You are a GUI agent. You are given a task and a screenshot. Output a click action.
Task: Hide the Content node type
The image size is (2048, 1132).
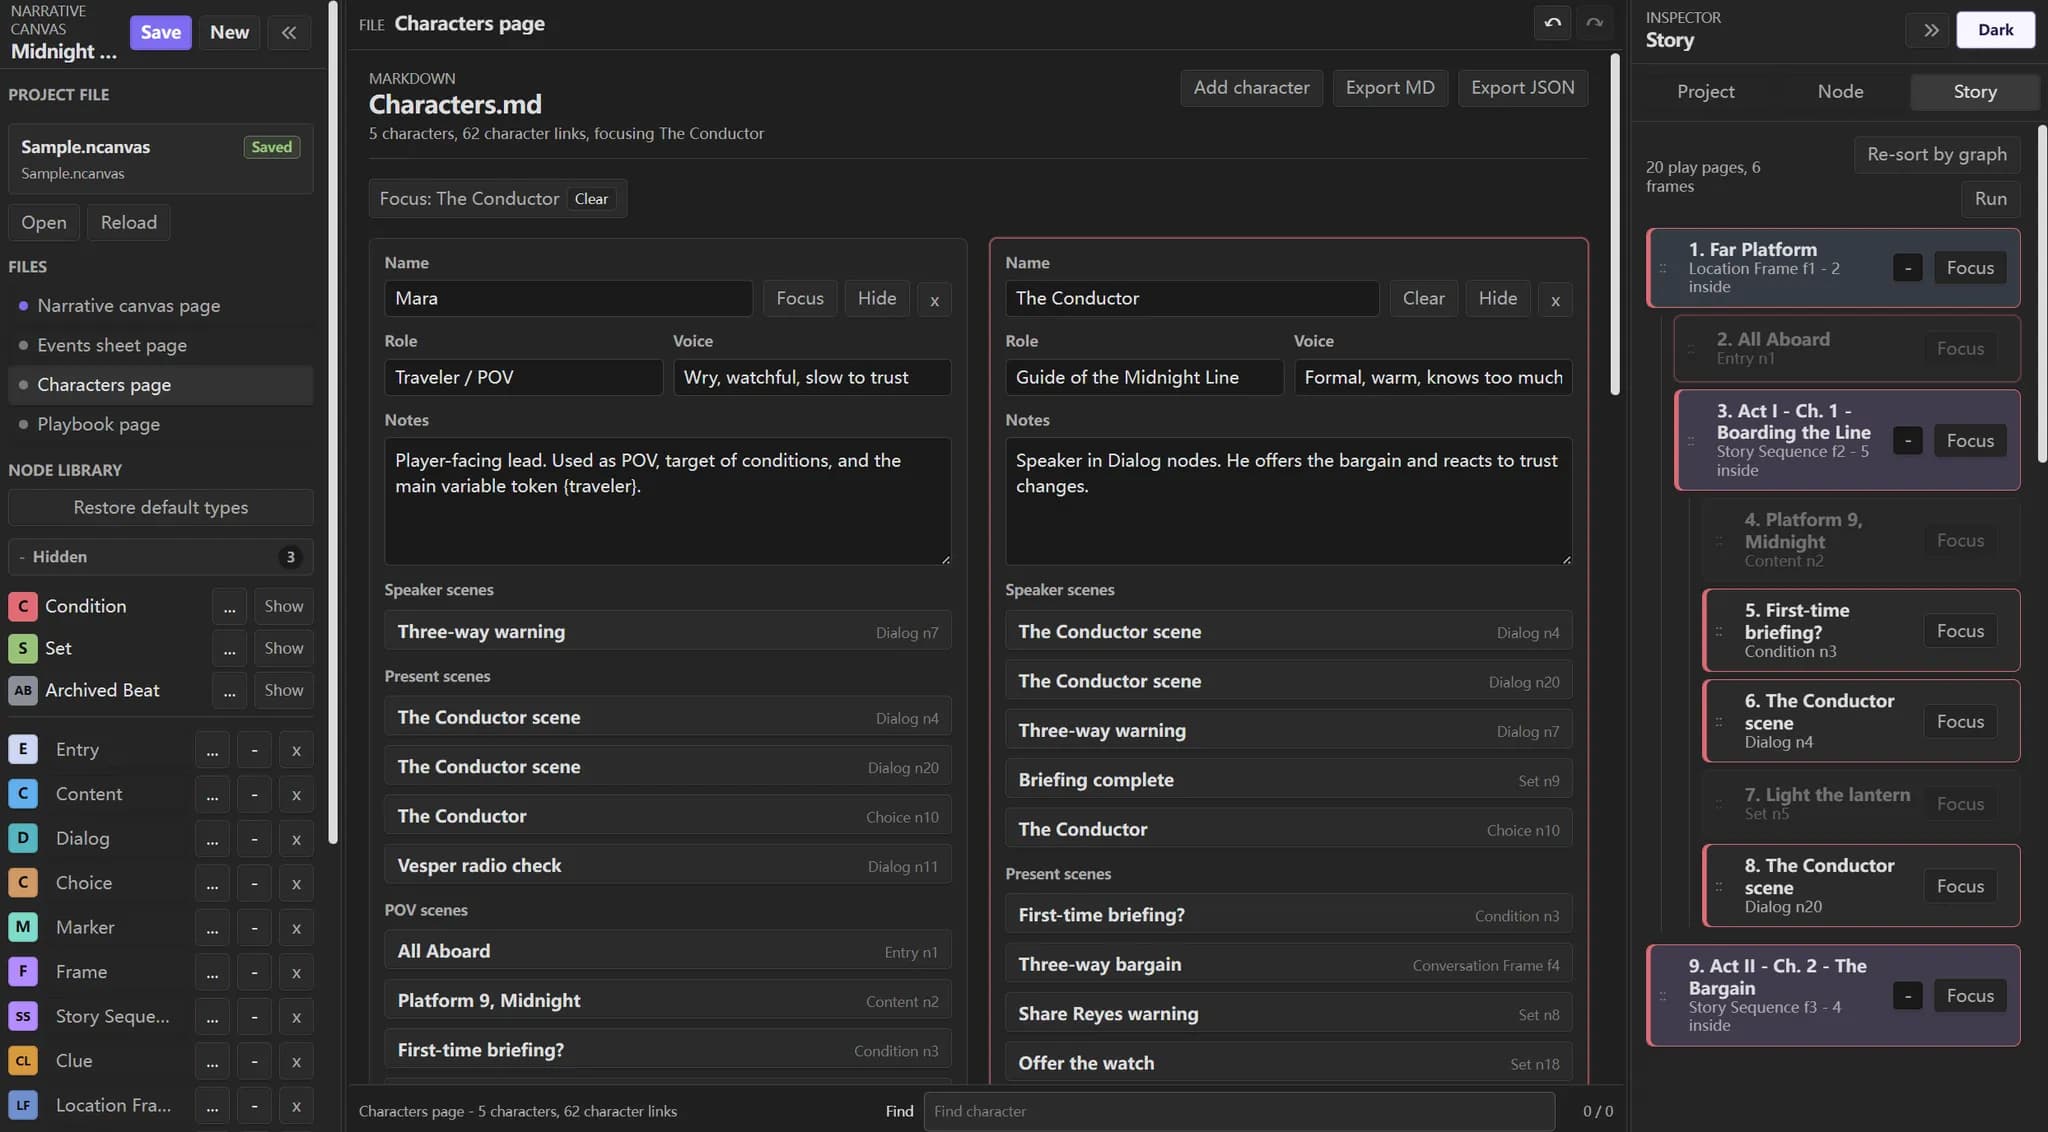pyautogui.click(x=254, y=795)
